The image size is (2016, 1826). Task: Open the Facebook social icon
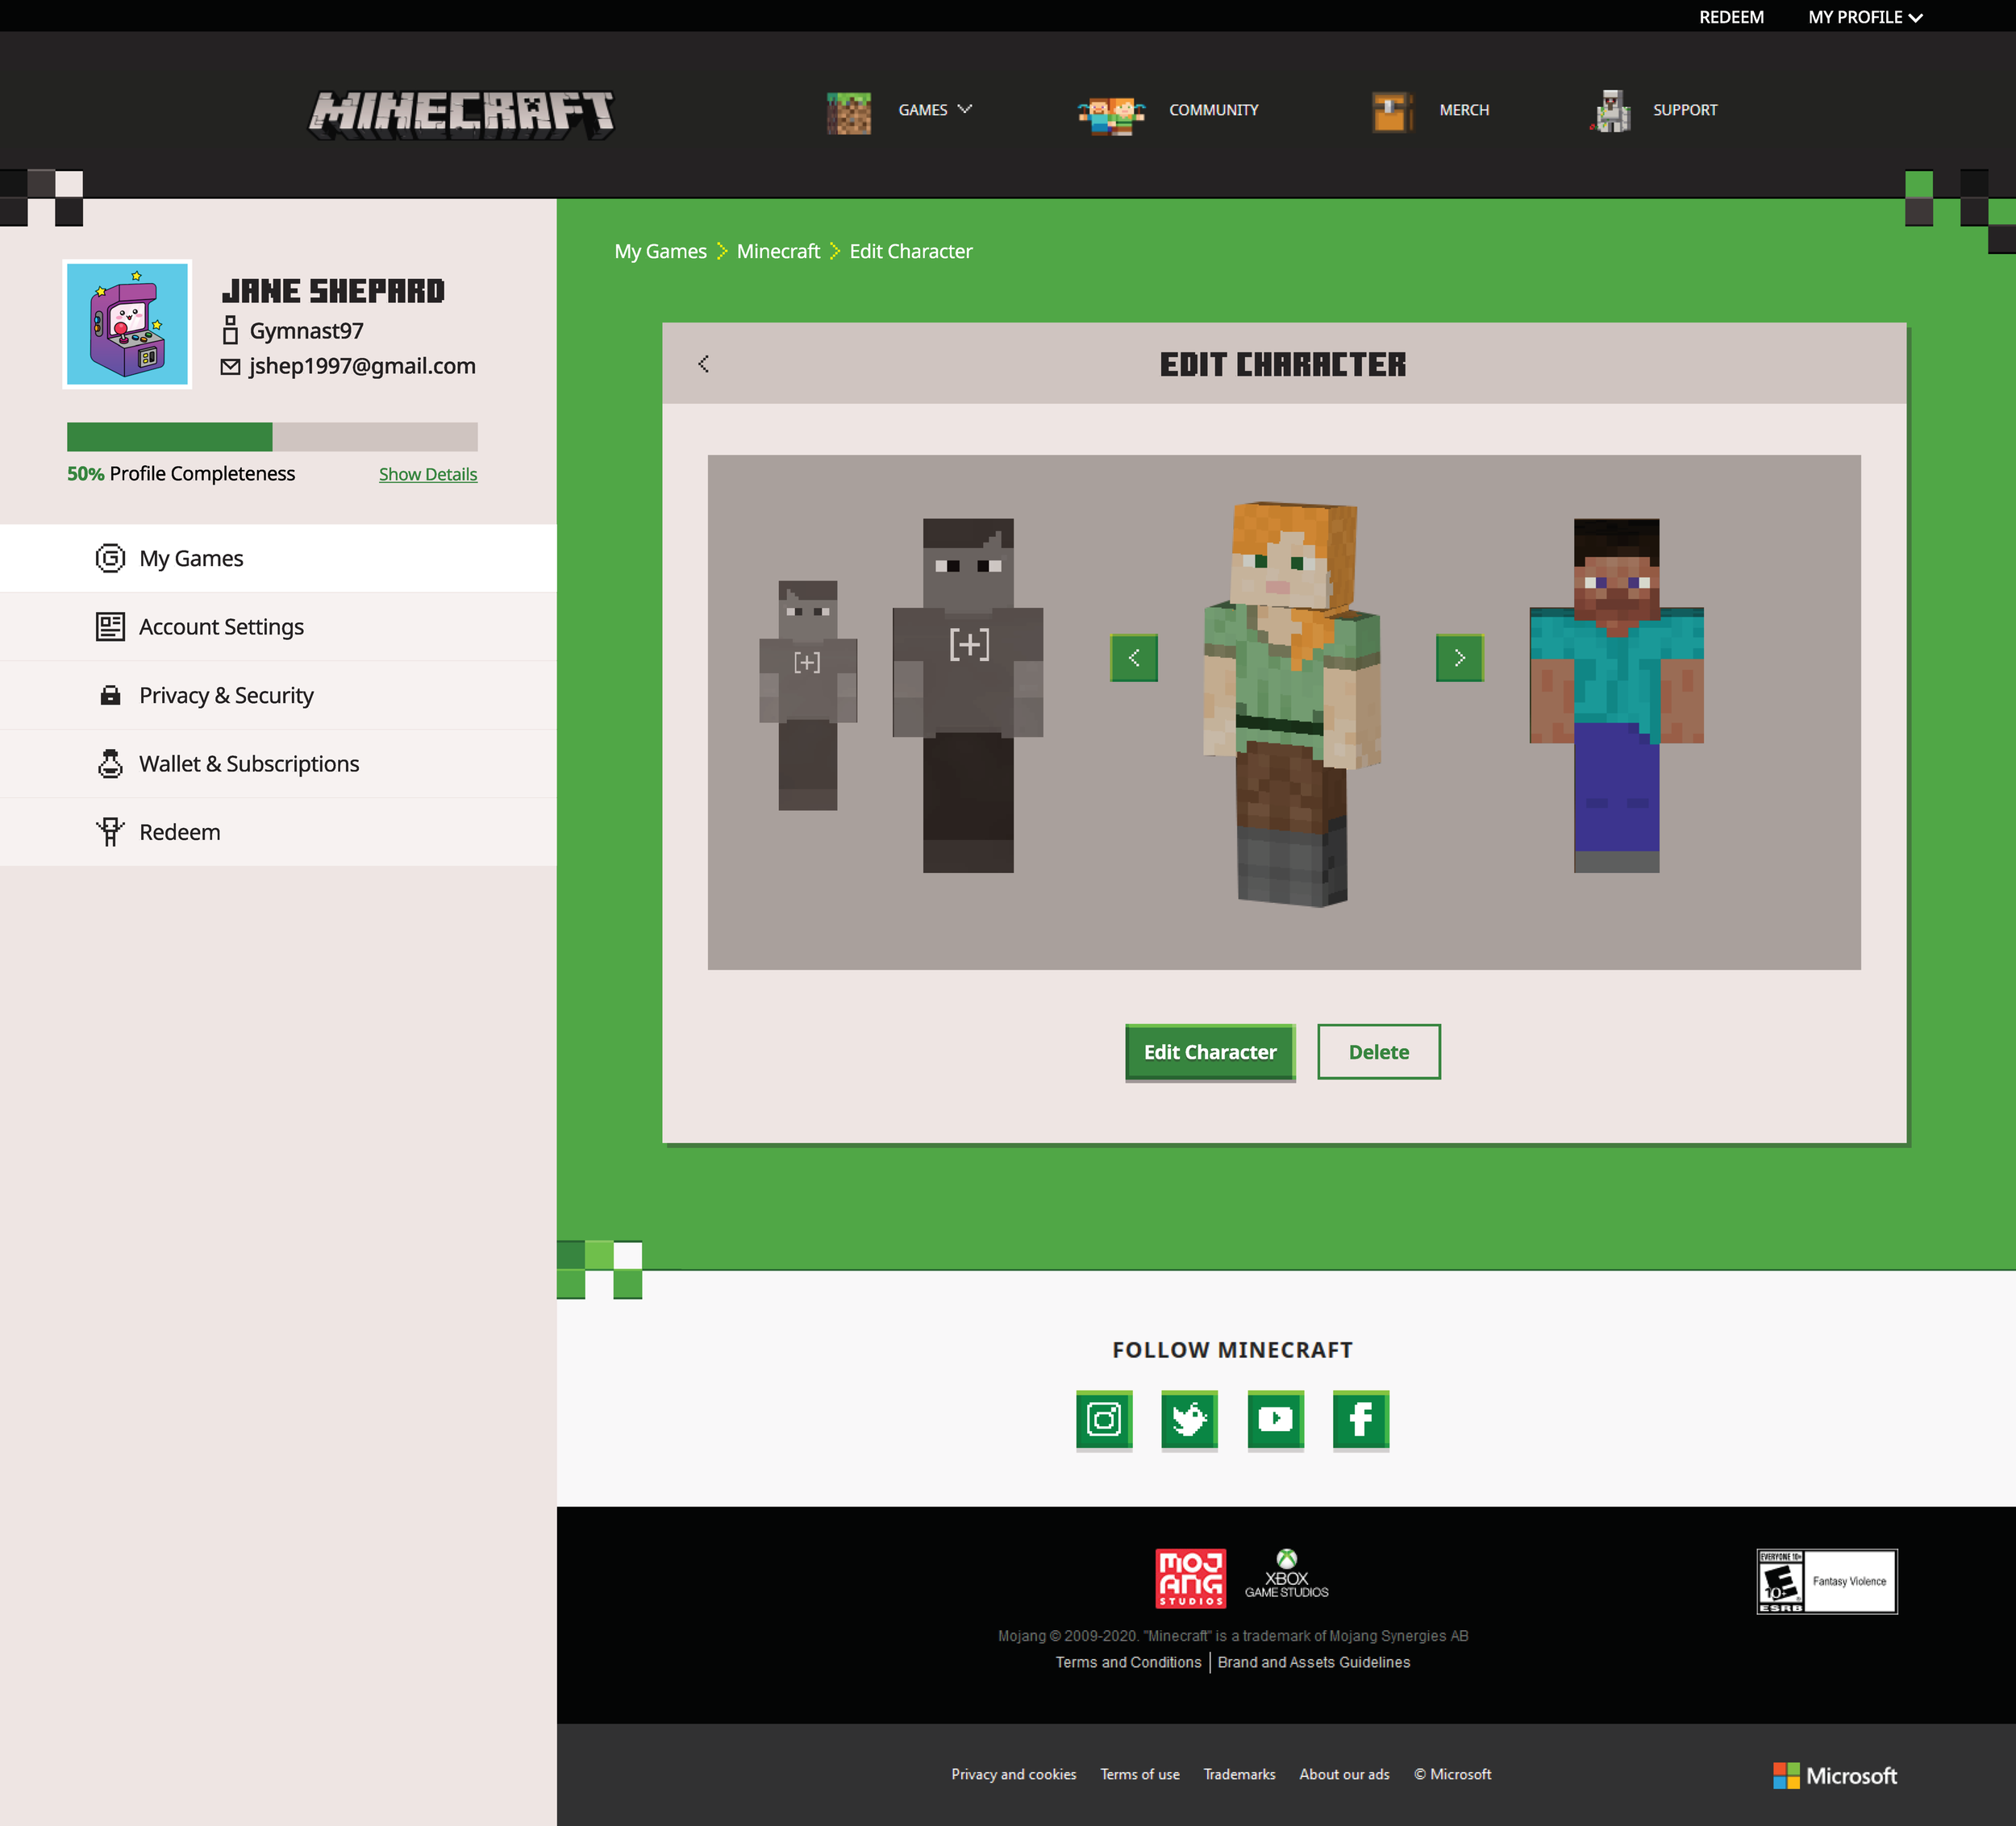(1360, 1418)
